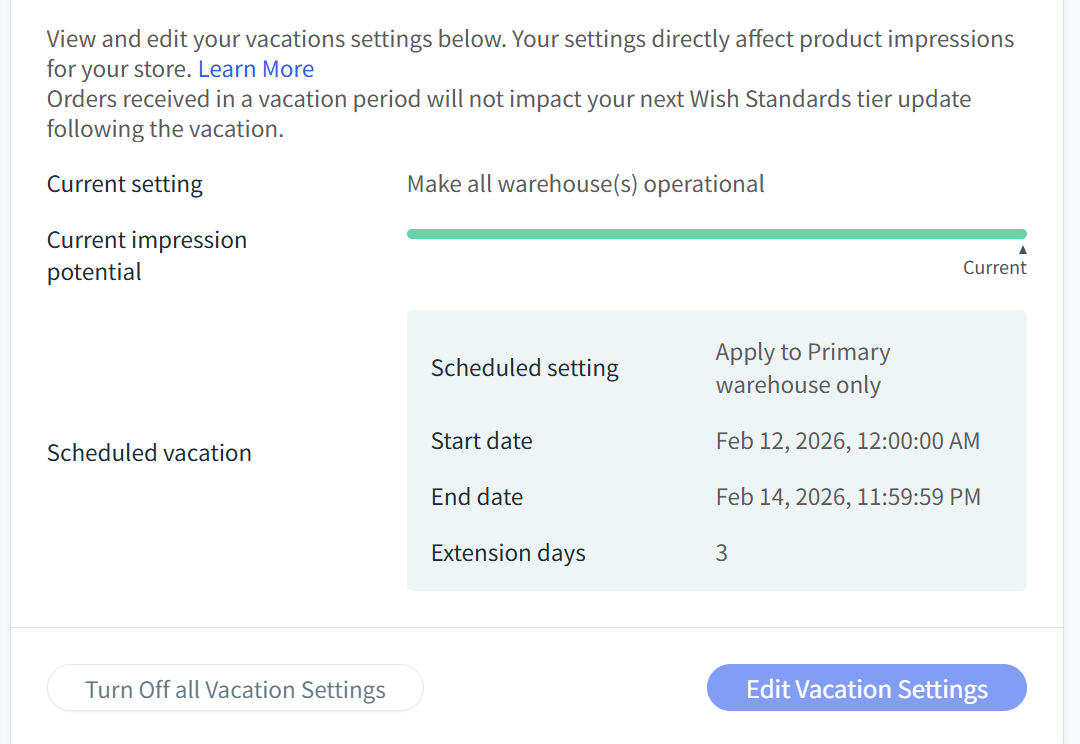Screen dimensions: 1080x744
Task: Click the End date label
Action: pyautogui.click(x=476, y=496)
